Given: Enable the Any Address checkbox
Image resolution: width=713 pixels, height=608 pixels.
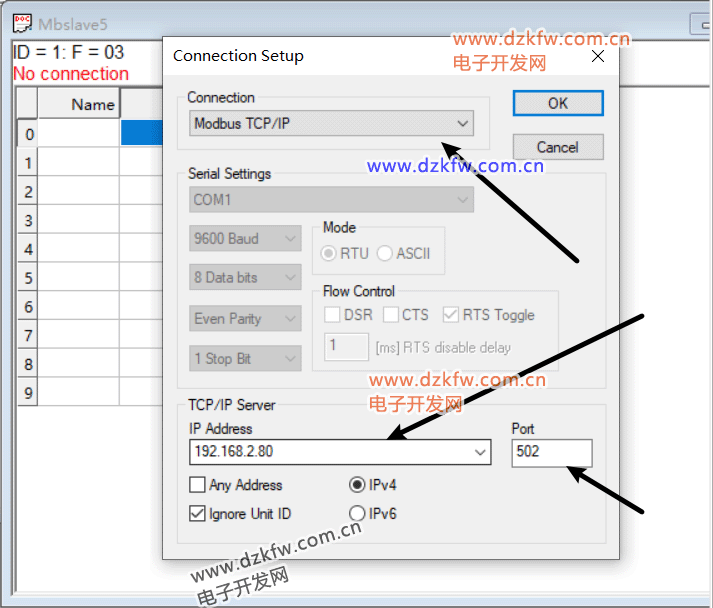Looking at the screenshot, I should click(x=198, y=485).
